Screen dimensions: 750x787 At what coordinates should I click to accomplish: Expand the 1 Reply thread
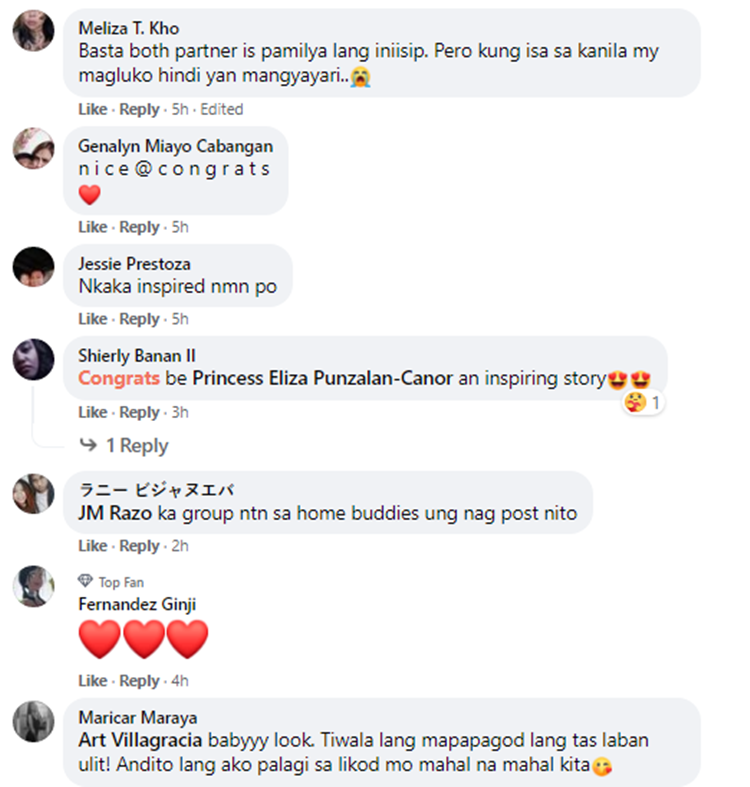pos(124,445)
